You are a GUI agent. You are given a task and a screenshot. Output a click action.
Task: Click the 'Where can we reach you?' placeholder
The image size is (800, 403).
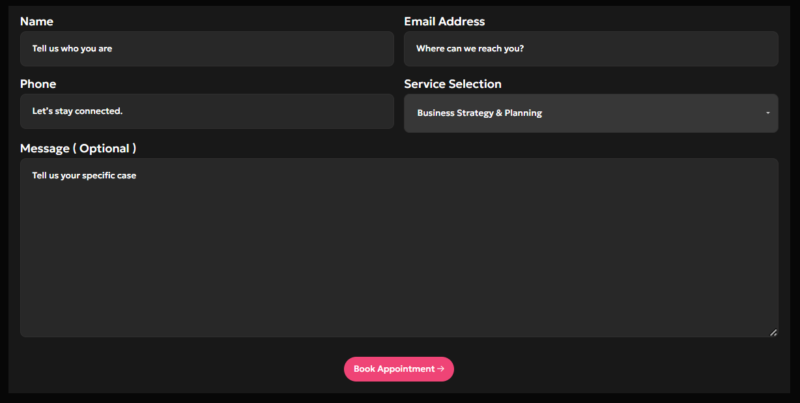(470, 48)
